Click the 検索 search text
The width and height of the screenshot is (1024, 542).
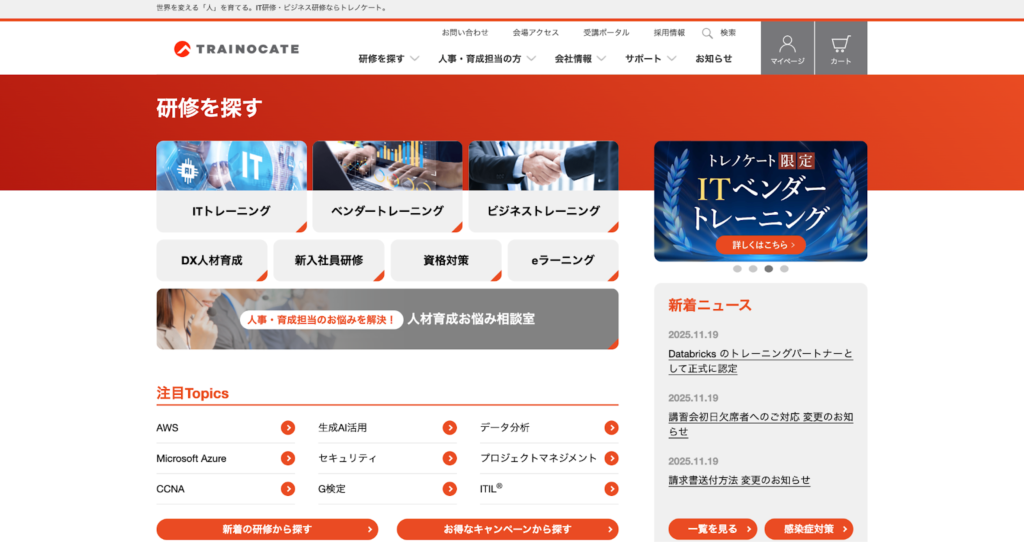click(x=728, y=33)
